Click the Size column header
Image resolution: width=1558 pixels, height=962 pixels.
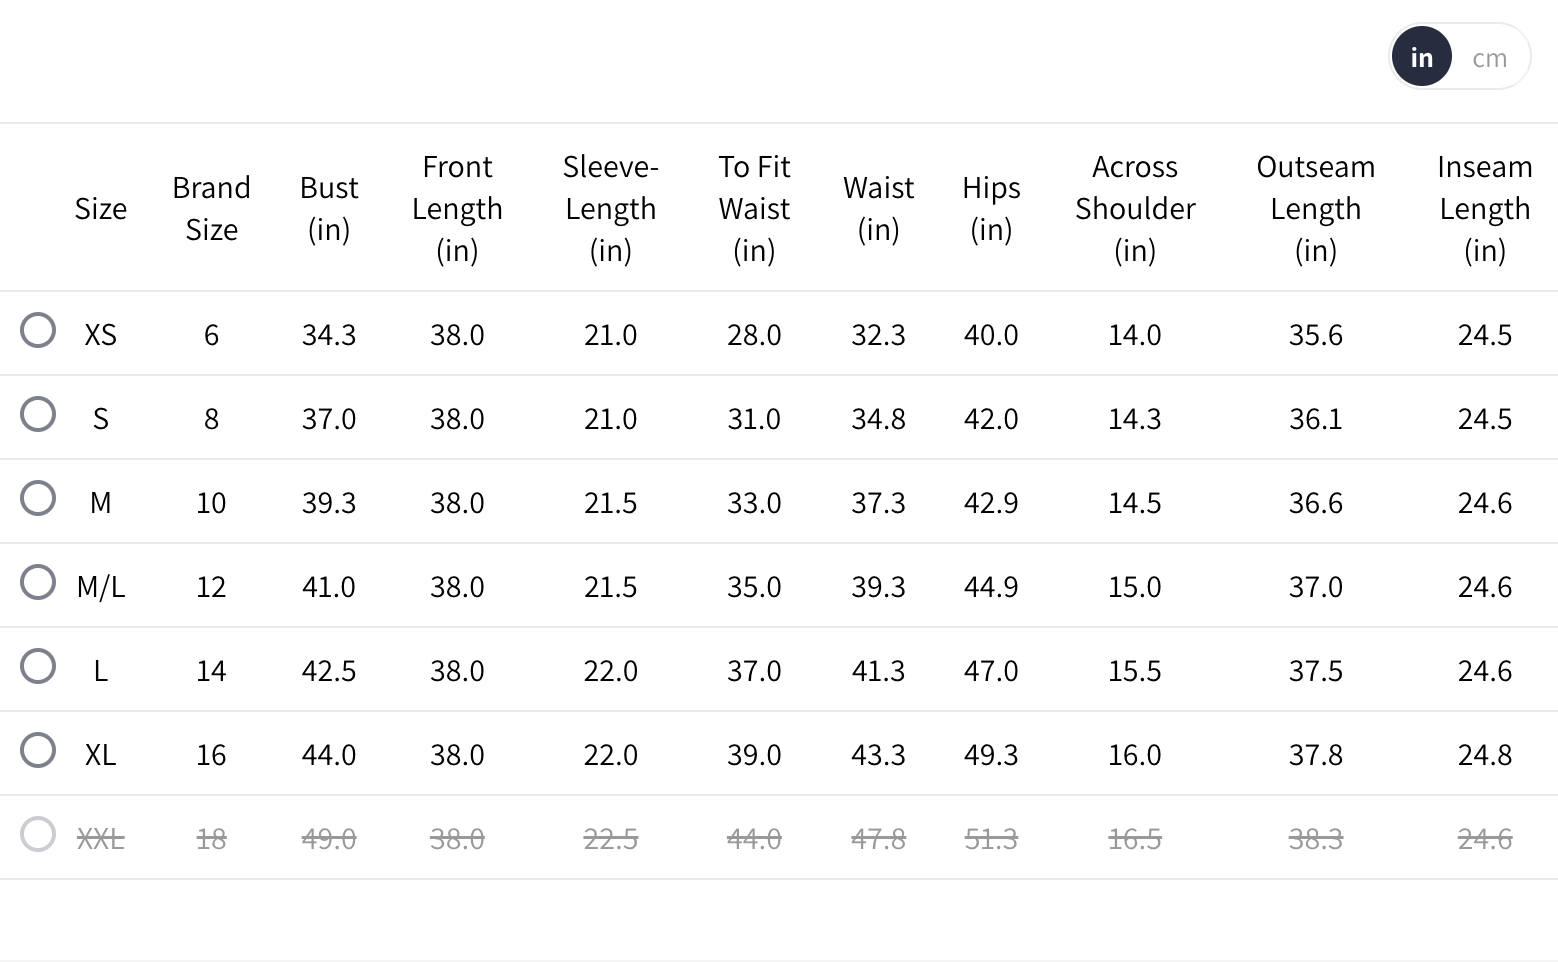point(101,208)
